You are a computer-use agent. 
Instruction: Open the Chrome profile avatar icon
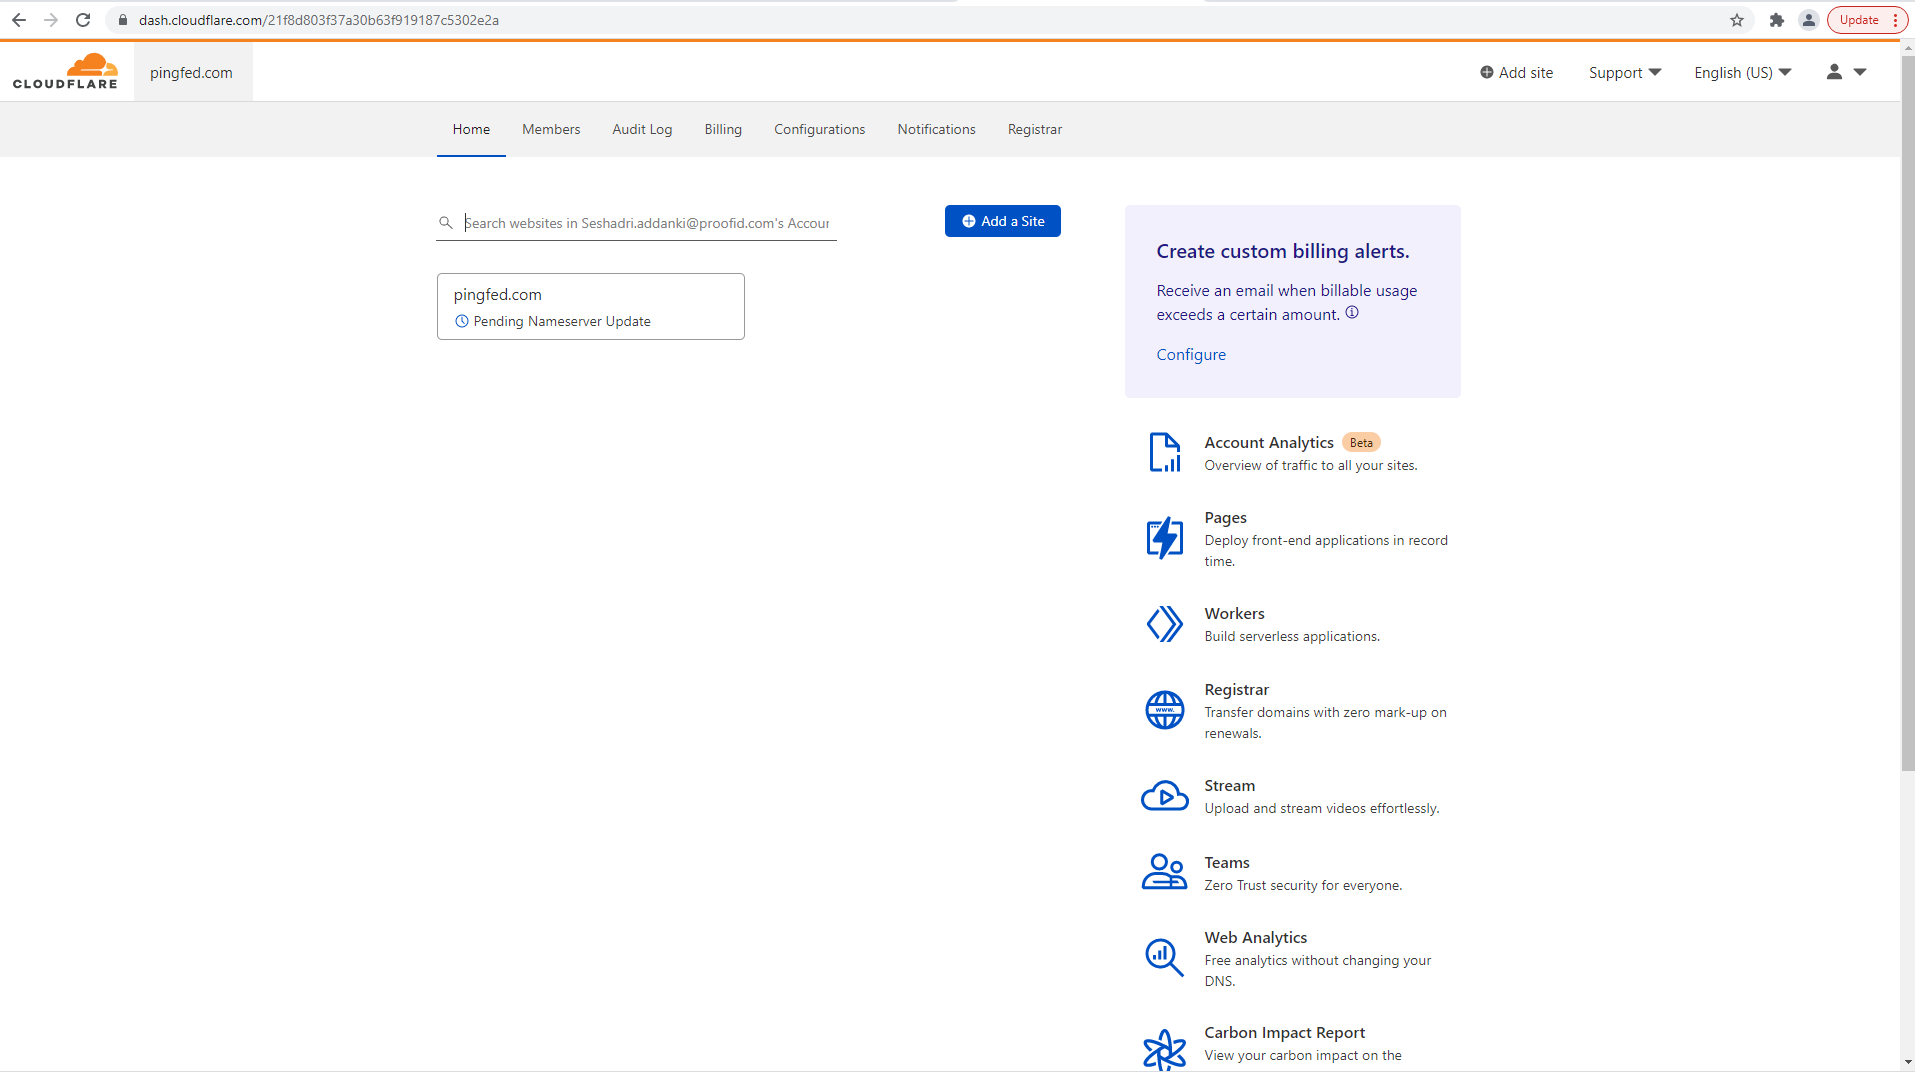point(1809,20)
